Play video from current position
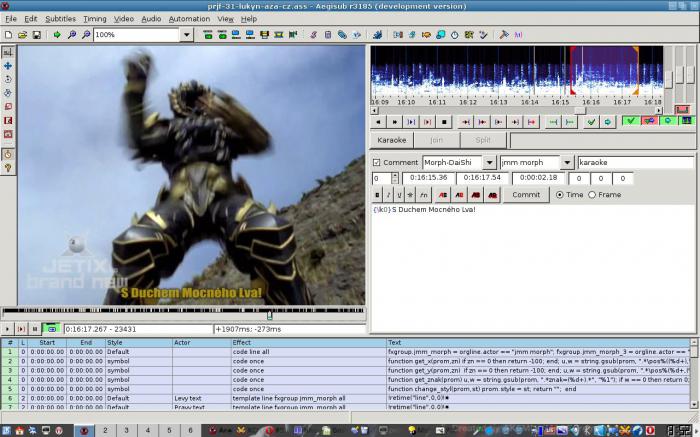Viewport: 700px width, 437px height. coord(7,329)
